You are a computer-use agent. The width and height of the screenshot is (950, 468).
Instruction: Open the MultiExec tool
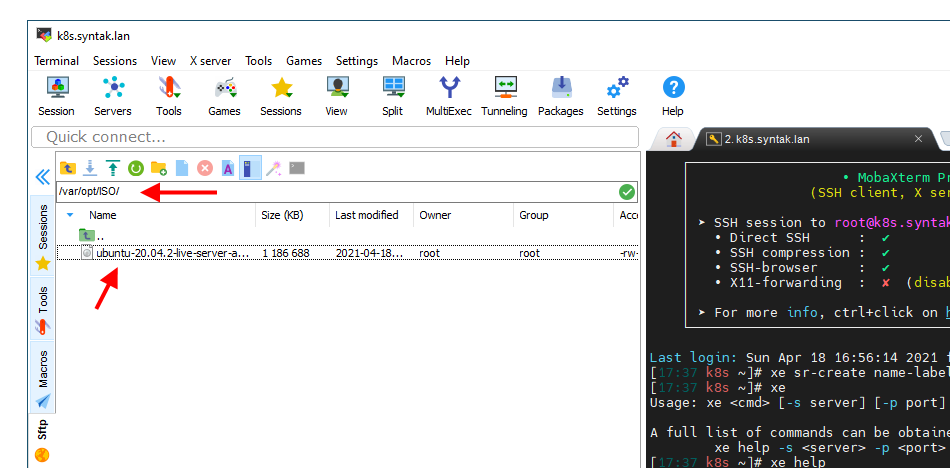448,96
